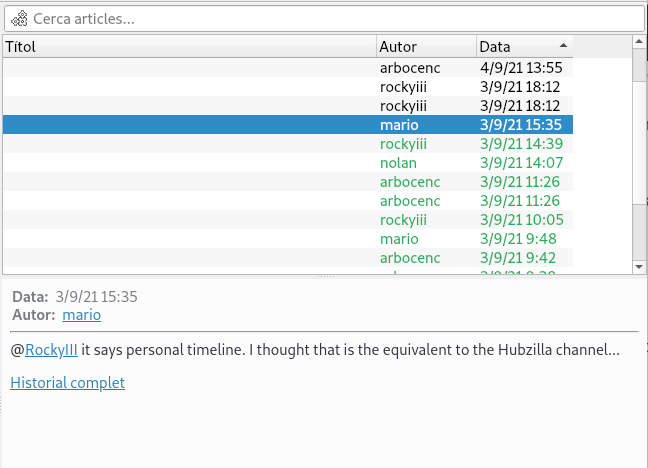648x468 pixels.
Task: Click the search icon in search box
Action: [19, 19]
